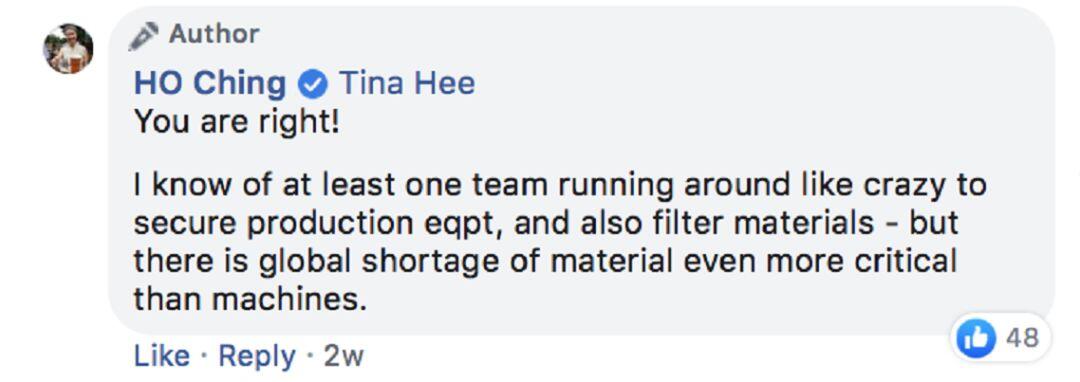Click the line starting "I know of at least"
This screenshot has height=382, width=1080.
[560, 184]
